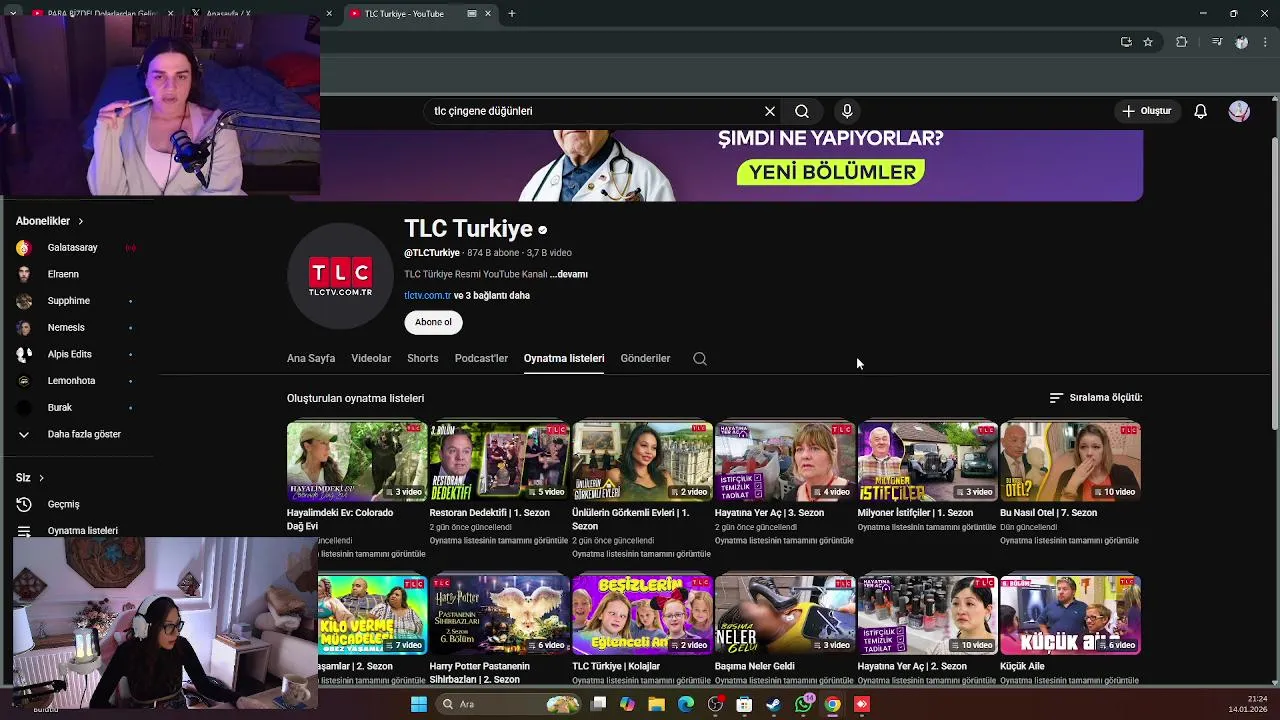Open Milyoner İstifçiler 1. Sezon thumbnail

[928, 461]
